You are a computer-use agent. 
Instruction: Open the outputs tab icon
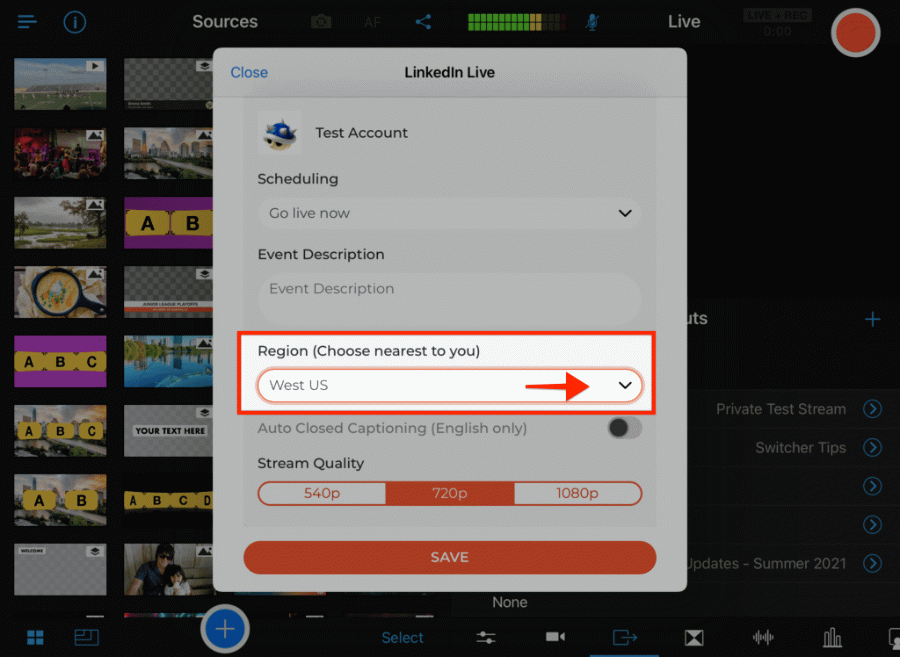click(x=624, y=637)
